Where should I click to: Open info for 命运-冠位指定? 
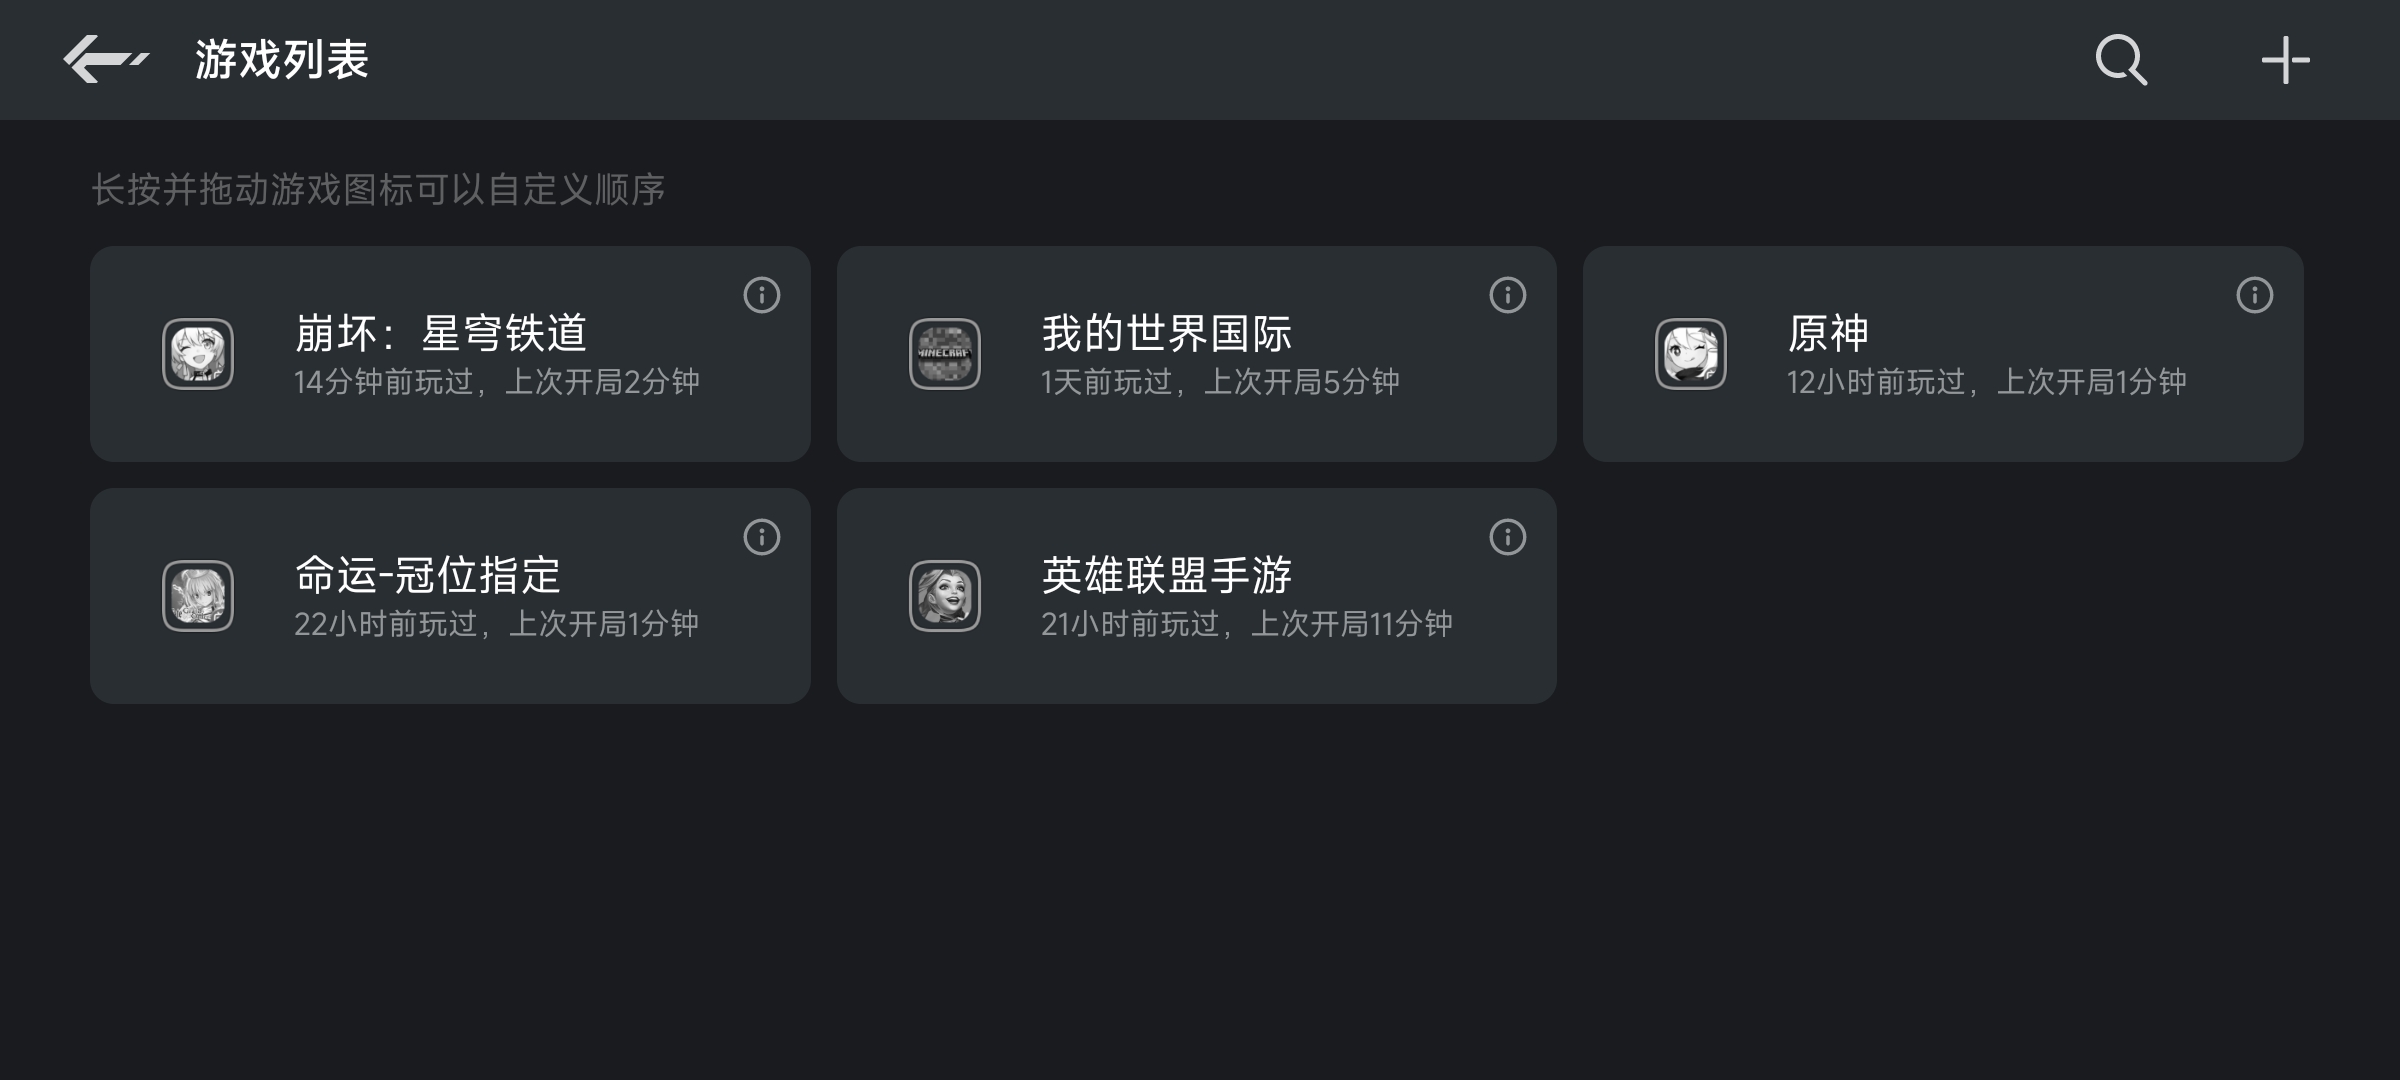pyautogui.click(x=762, y=537)
